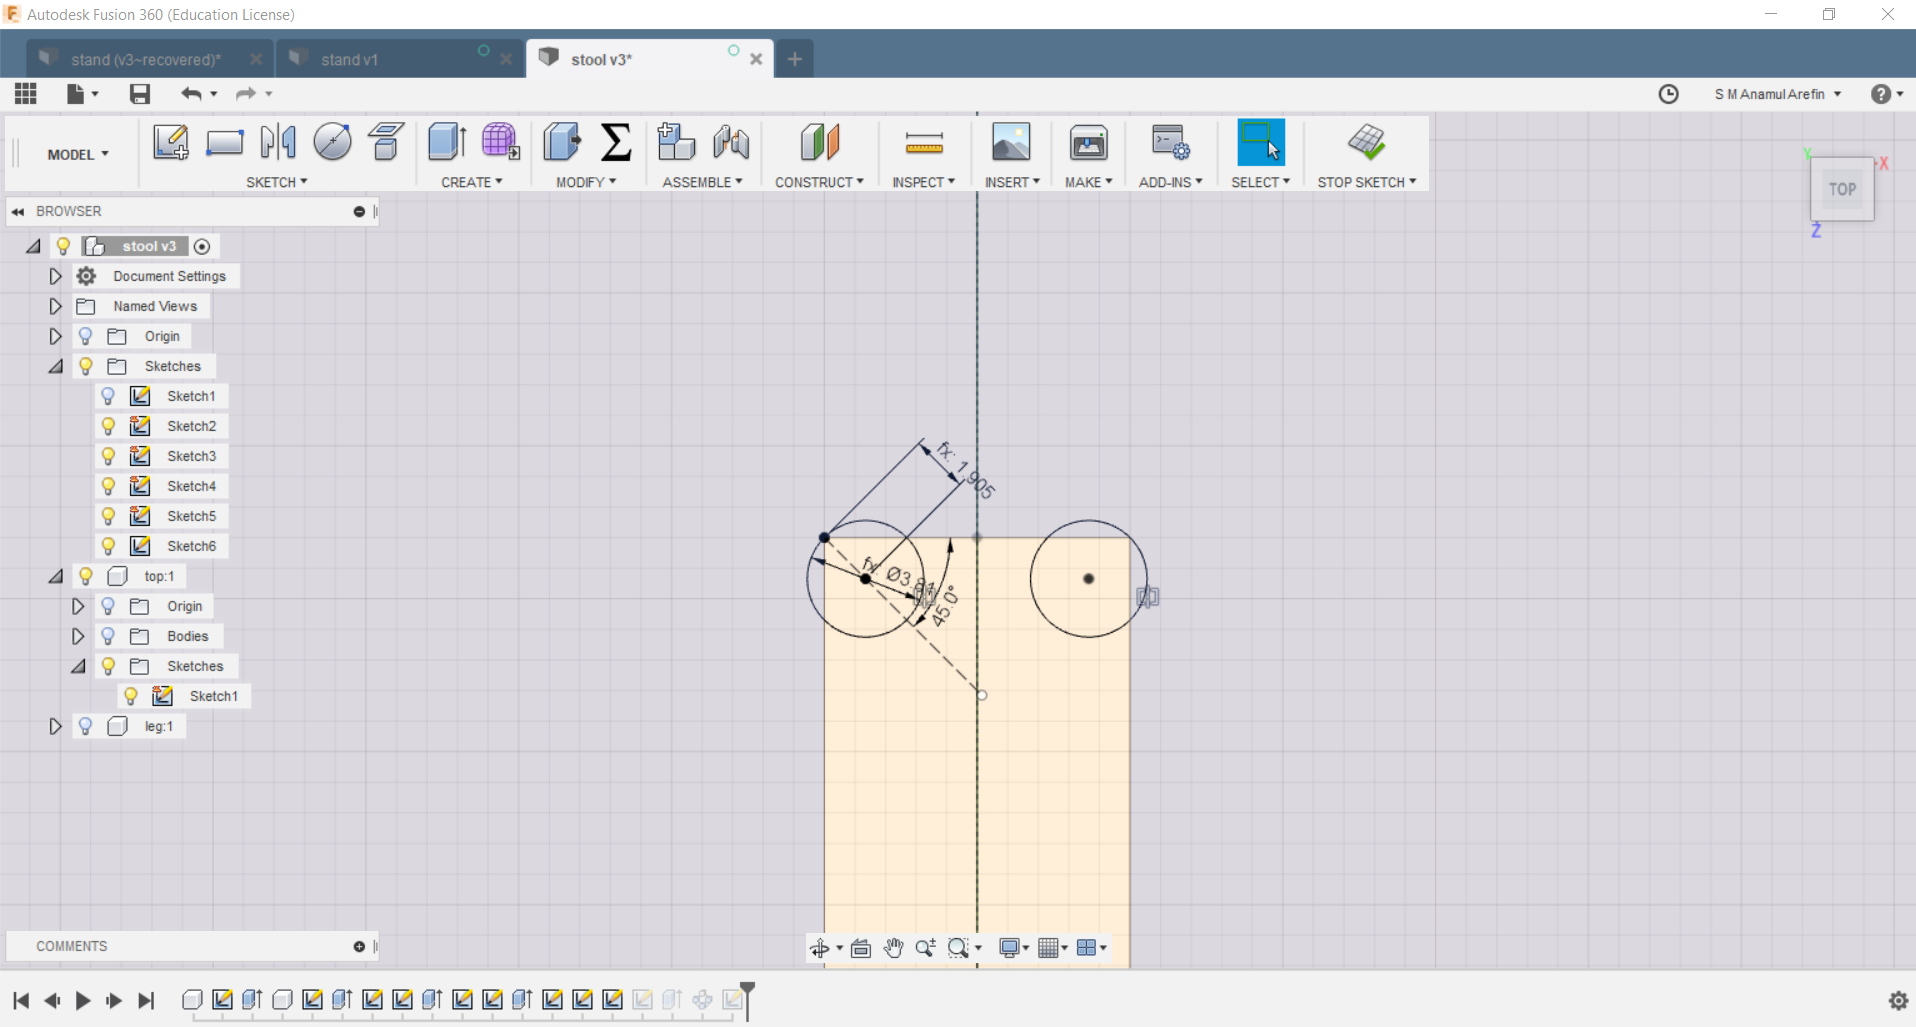Image resolution: width=1916 pixels, height=1027 pixels.
Task: Jump to timeline beginning
Action: pyautogui.click(x=21, y=1000)
